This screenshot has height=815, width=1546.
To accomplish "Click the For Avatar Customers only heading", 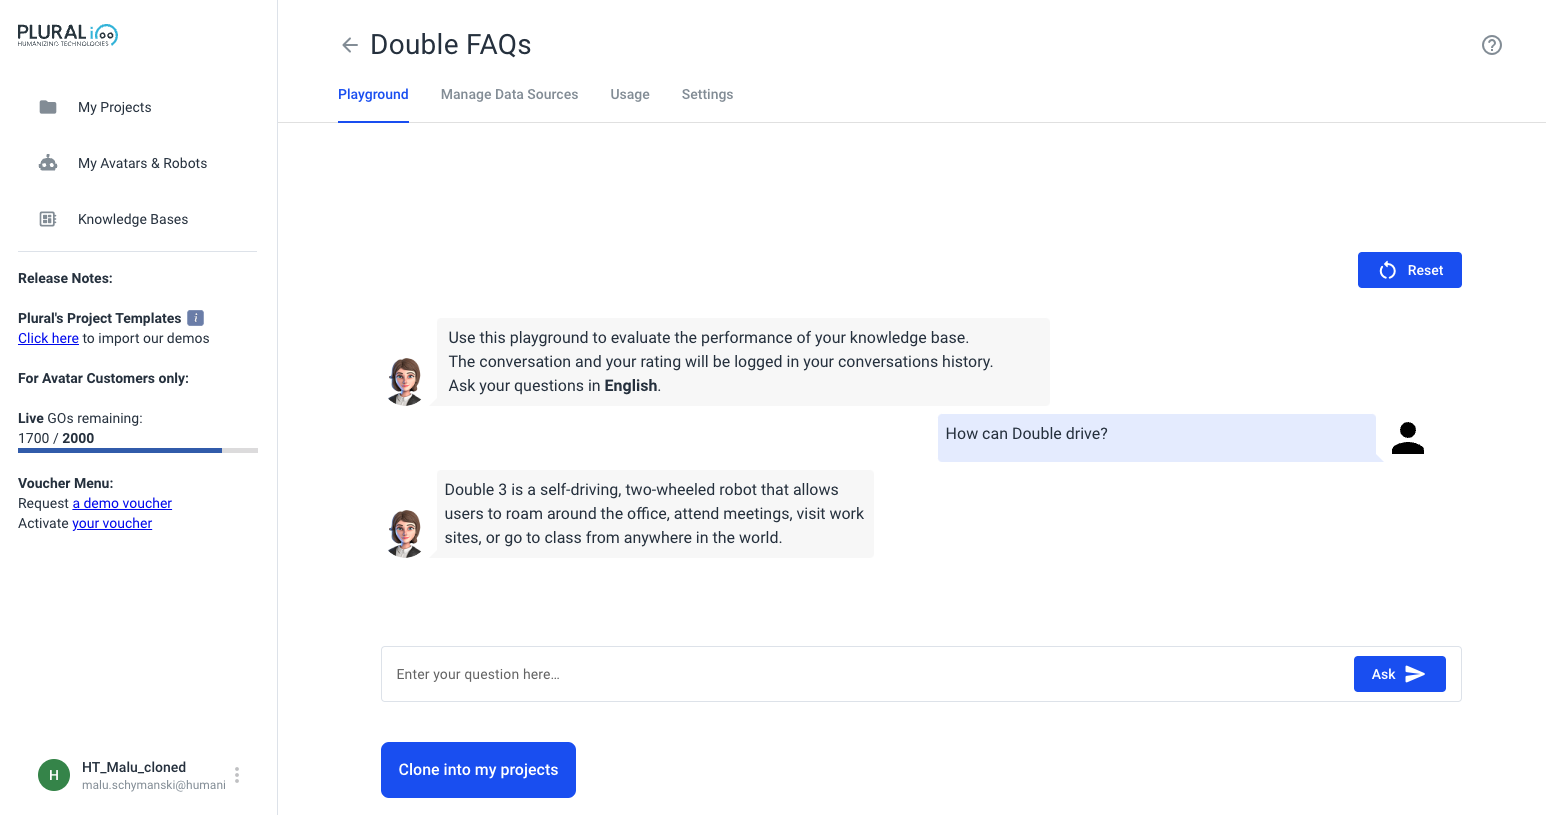I will pyautogui.click(x=103, y=378).
